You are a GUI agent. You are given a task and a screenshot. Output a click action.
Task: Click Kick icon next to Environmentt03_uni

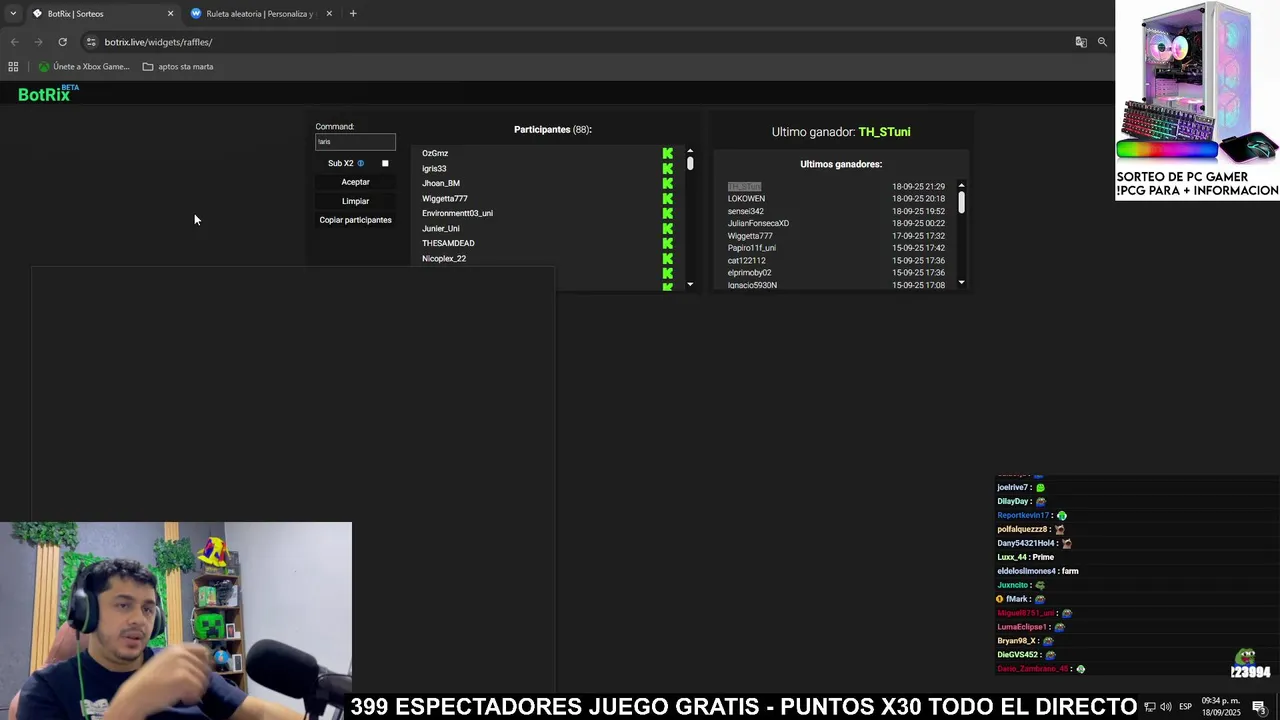pyautogui.click(x=668, y=213)
